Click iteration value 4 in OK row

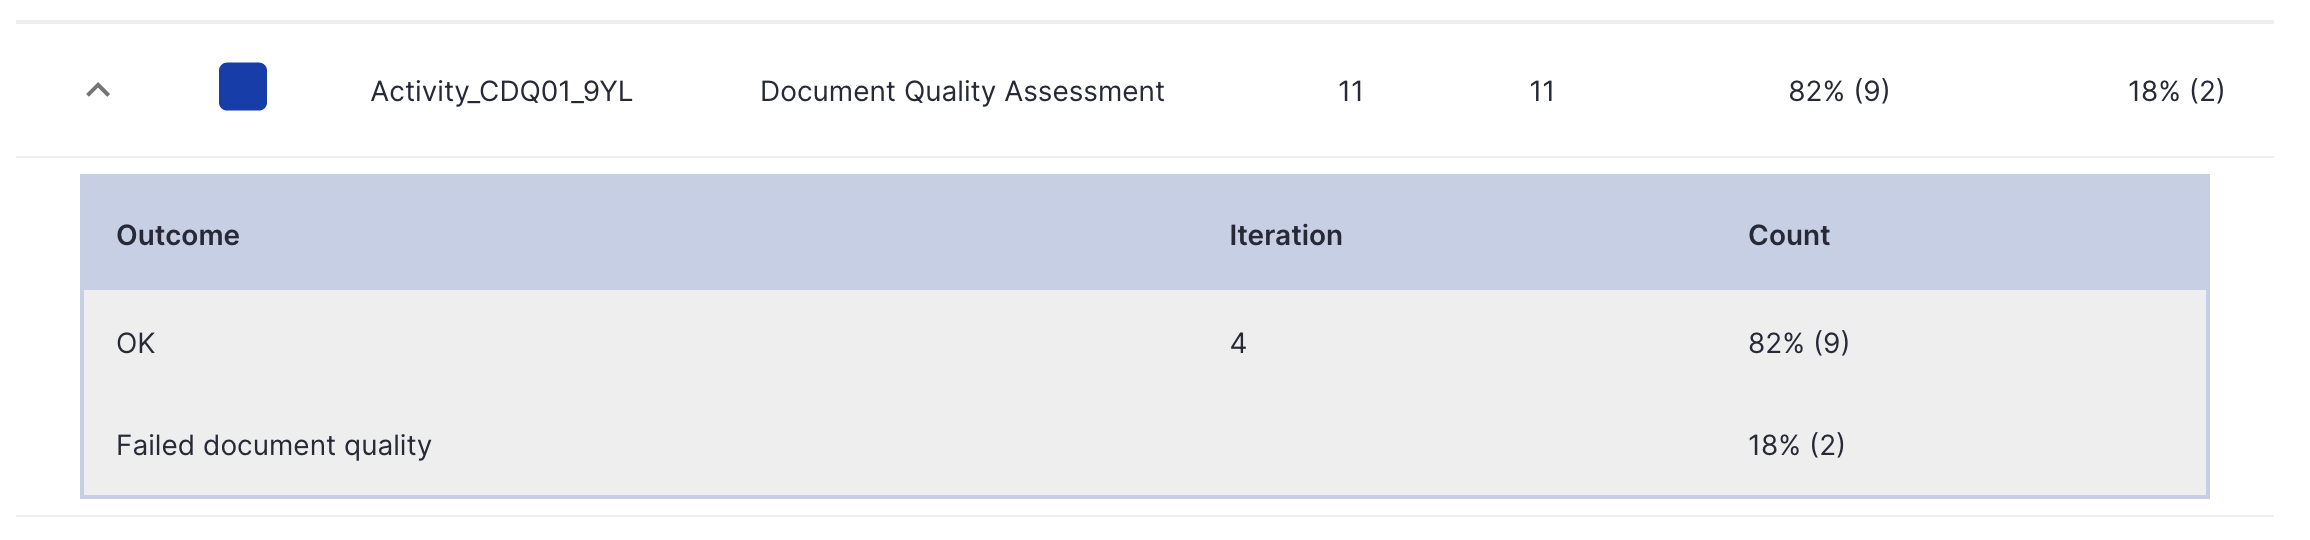click(1238, 343)
